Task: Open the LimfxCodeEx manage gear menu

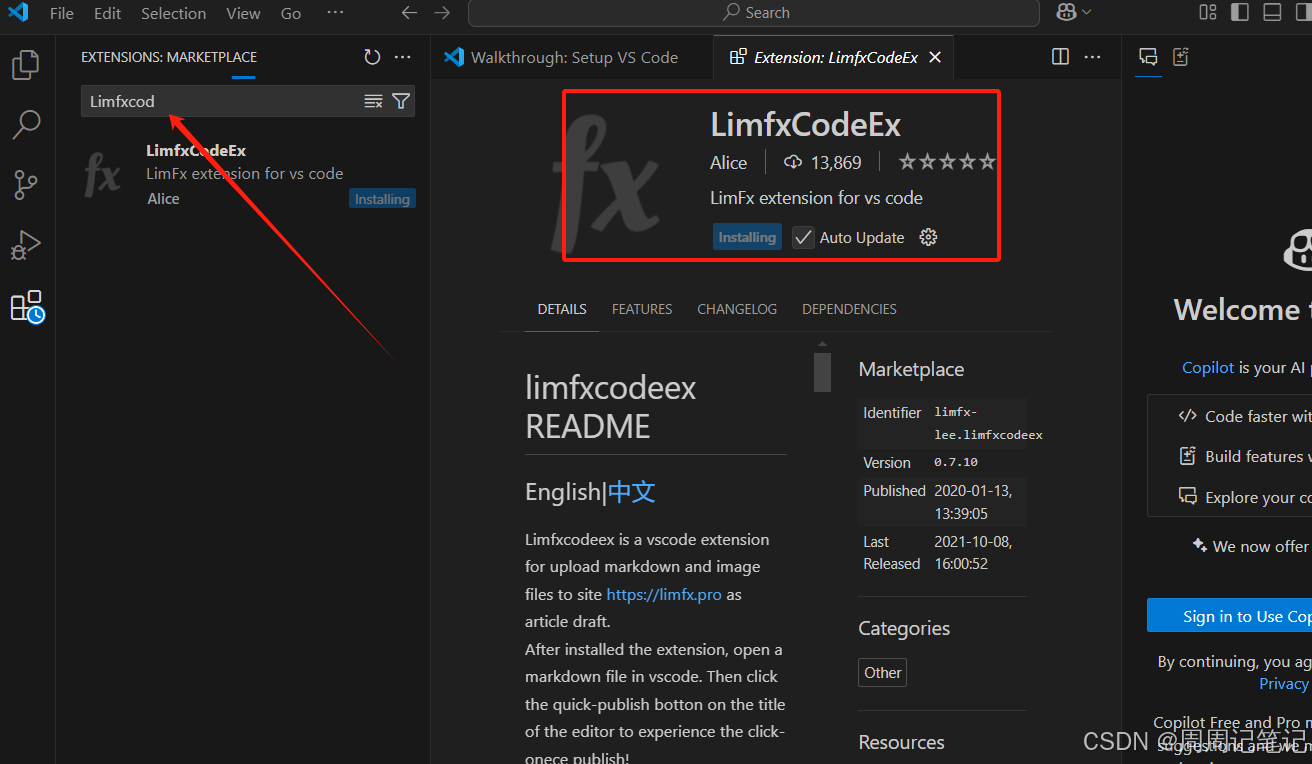Action: [928, 237]
